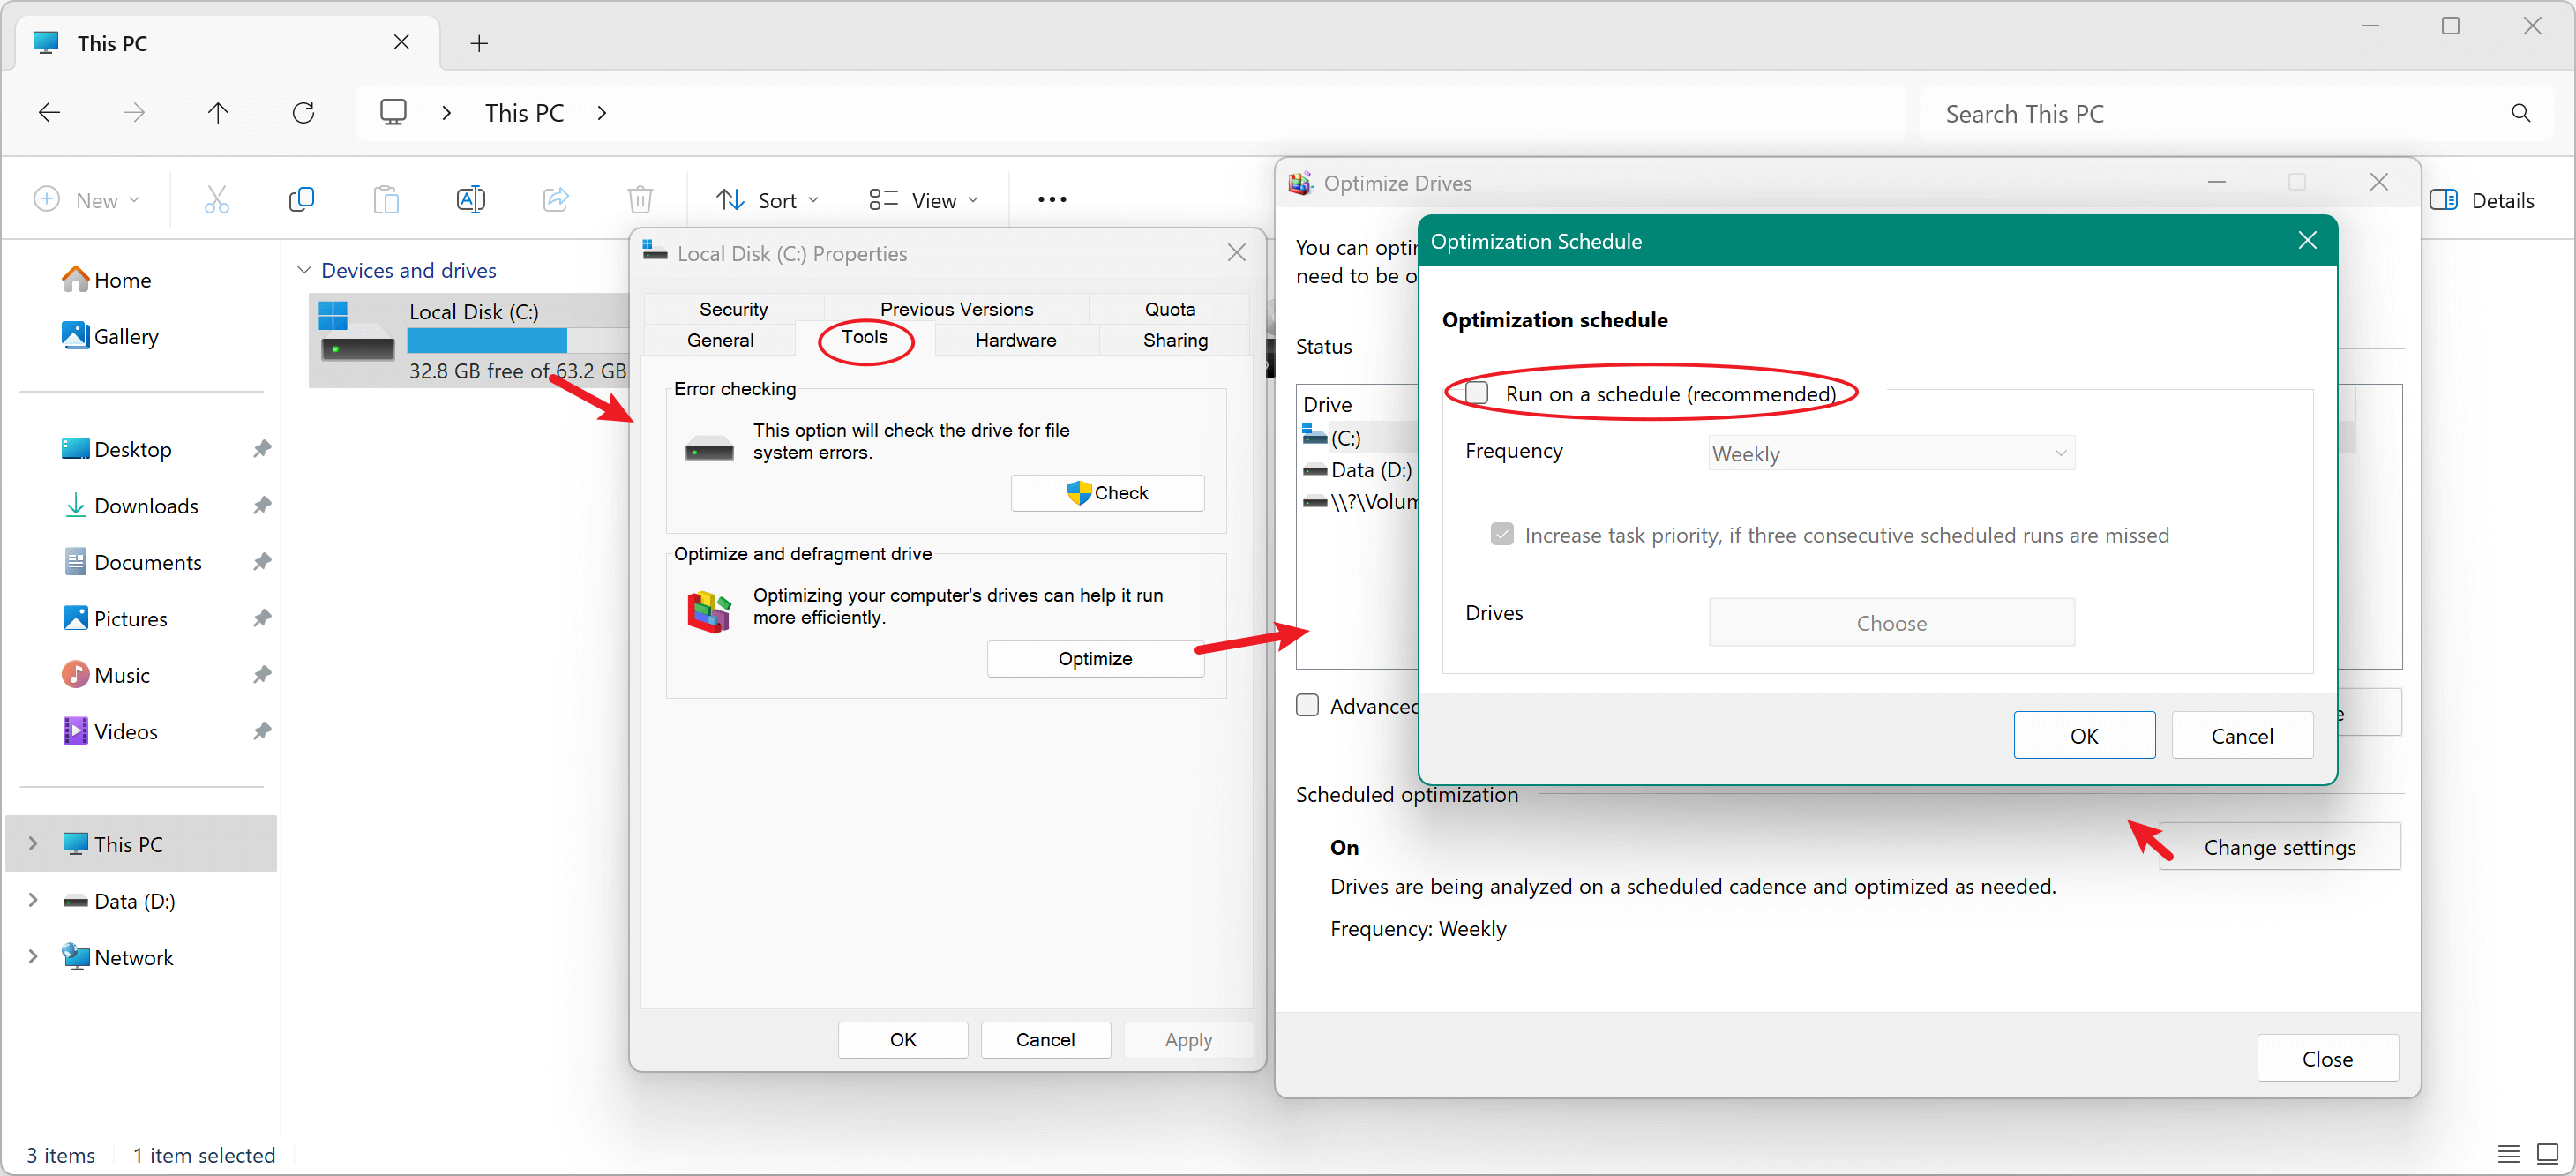Toggle the Advanced View checkbox
Image resolution: width=2576 pixels, height=1176 pixels.
[x=1308, y=706]
